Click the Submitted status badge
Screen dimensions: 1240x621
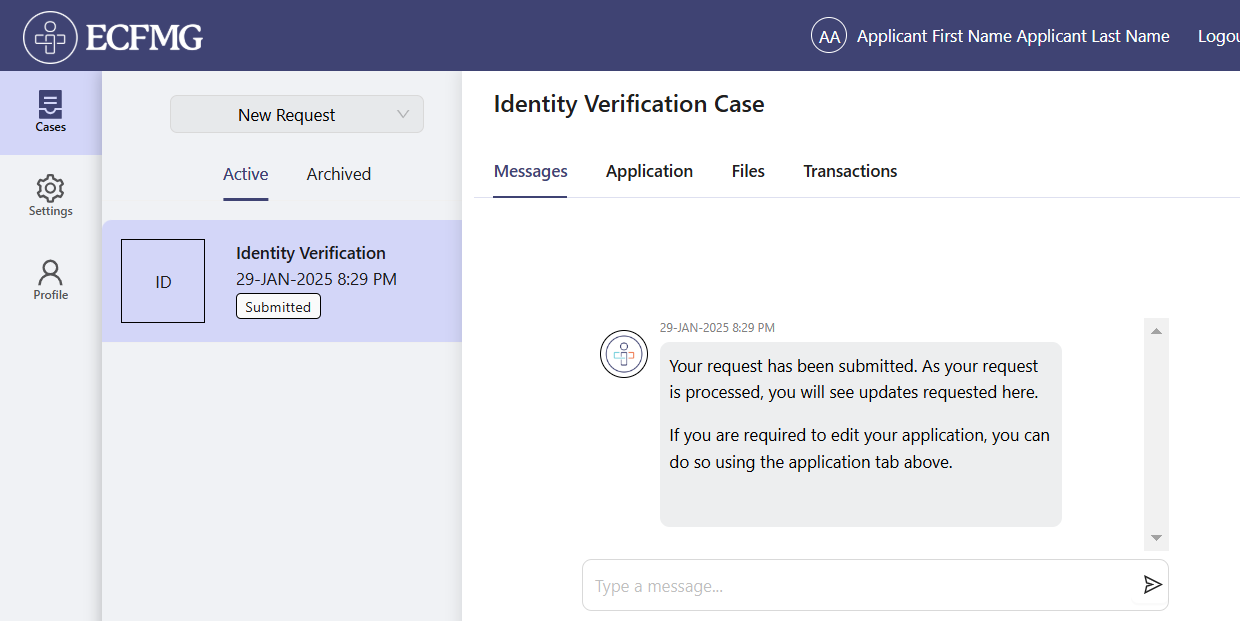(278, 306)
